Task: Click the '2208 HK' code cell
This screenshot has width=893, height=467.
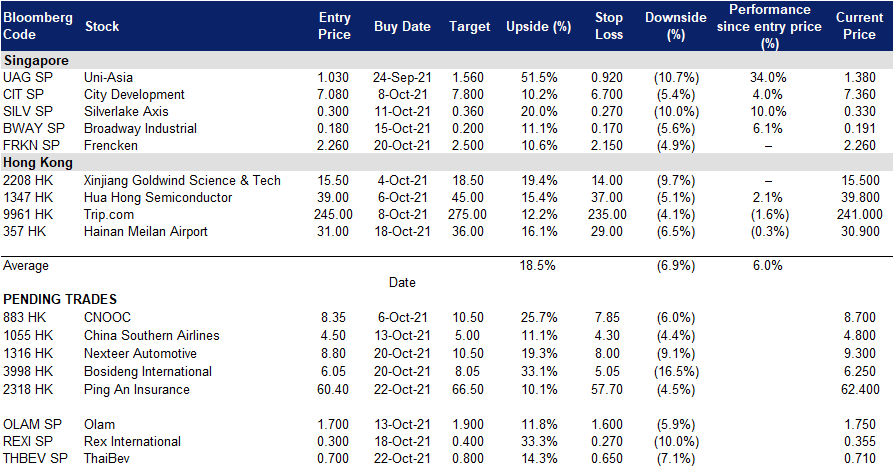Action: click(28, 181)
